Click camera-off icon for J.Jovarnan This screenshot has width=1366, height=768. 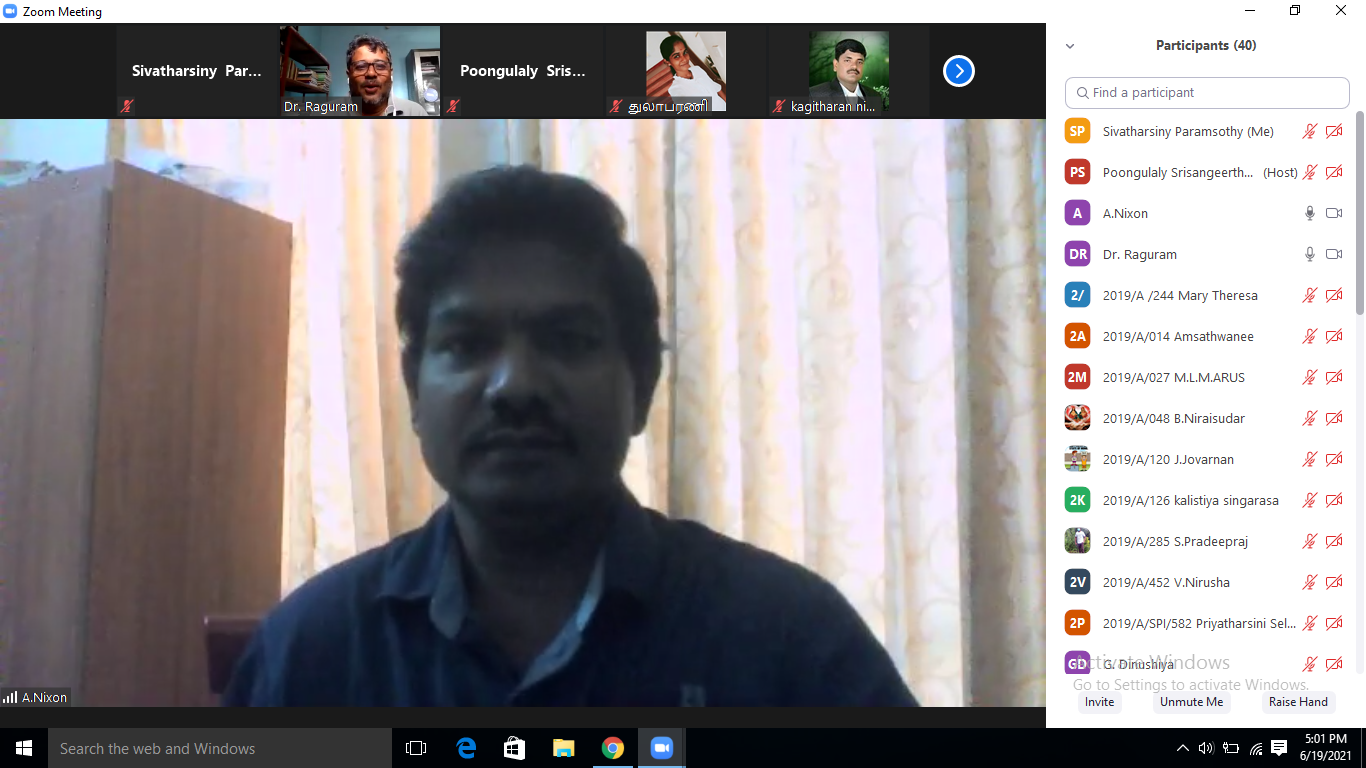[x=1334, y=459]
